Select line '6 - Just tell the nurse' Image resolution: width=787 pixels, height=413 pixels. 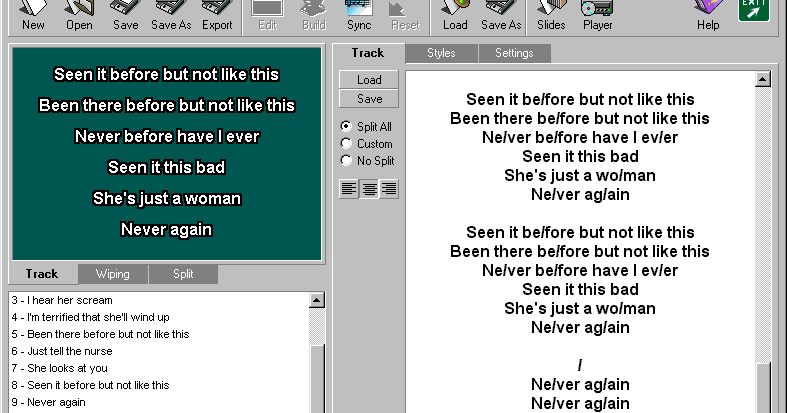pyautogui.click(x=62, y=351)
